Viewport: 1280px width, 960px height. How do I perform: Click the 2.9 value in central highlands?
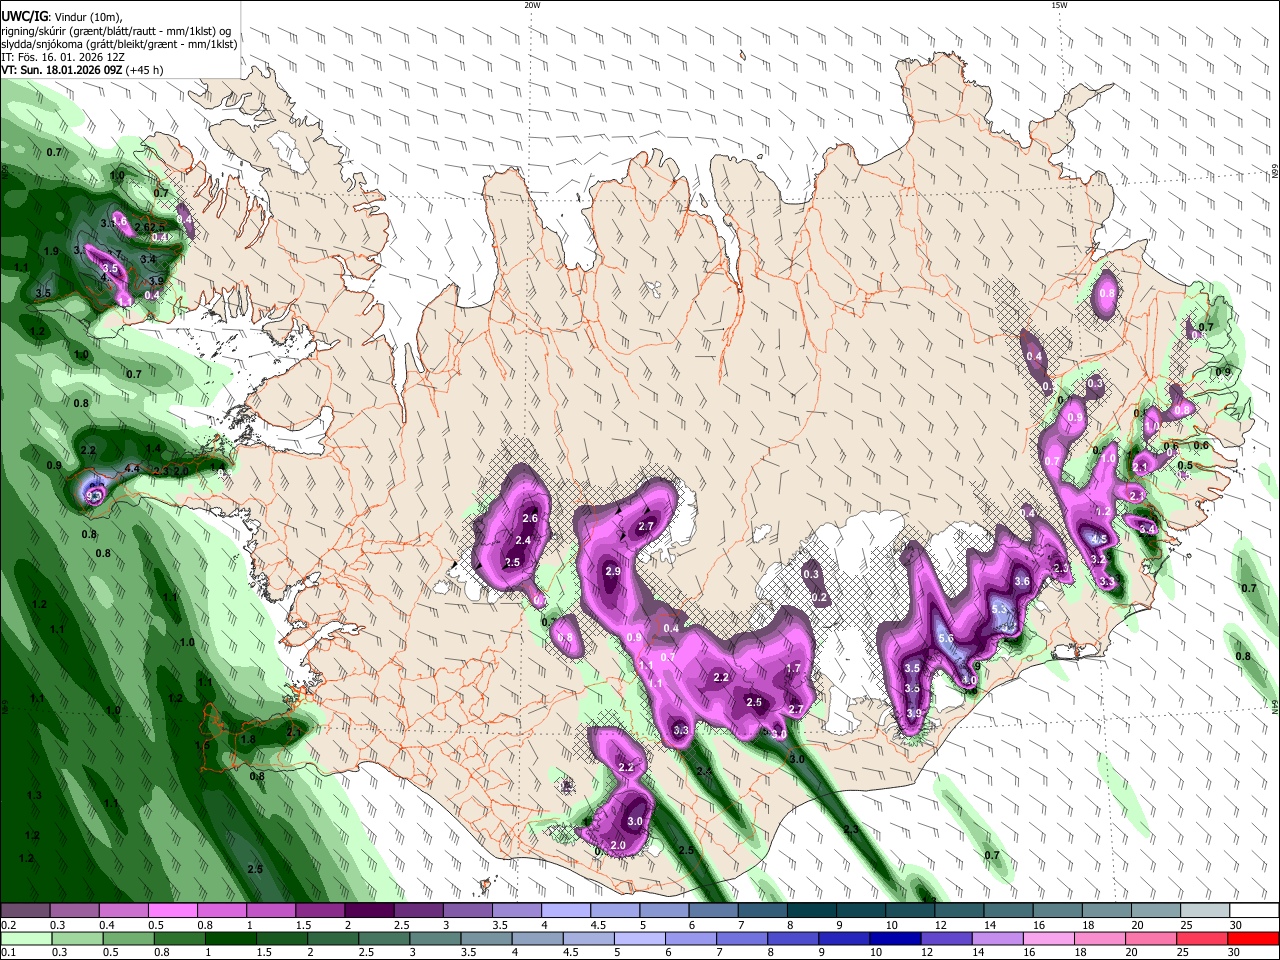613,571
